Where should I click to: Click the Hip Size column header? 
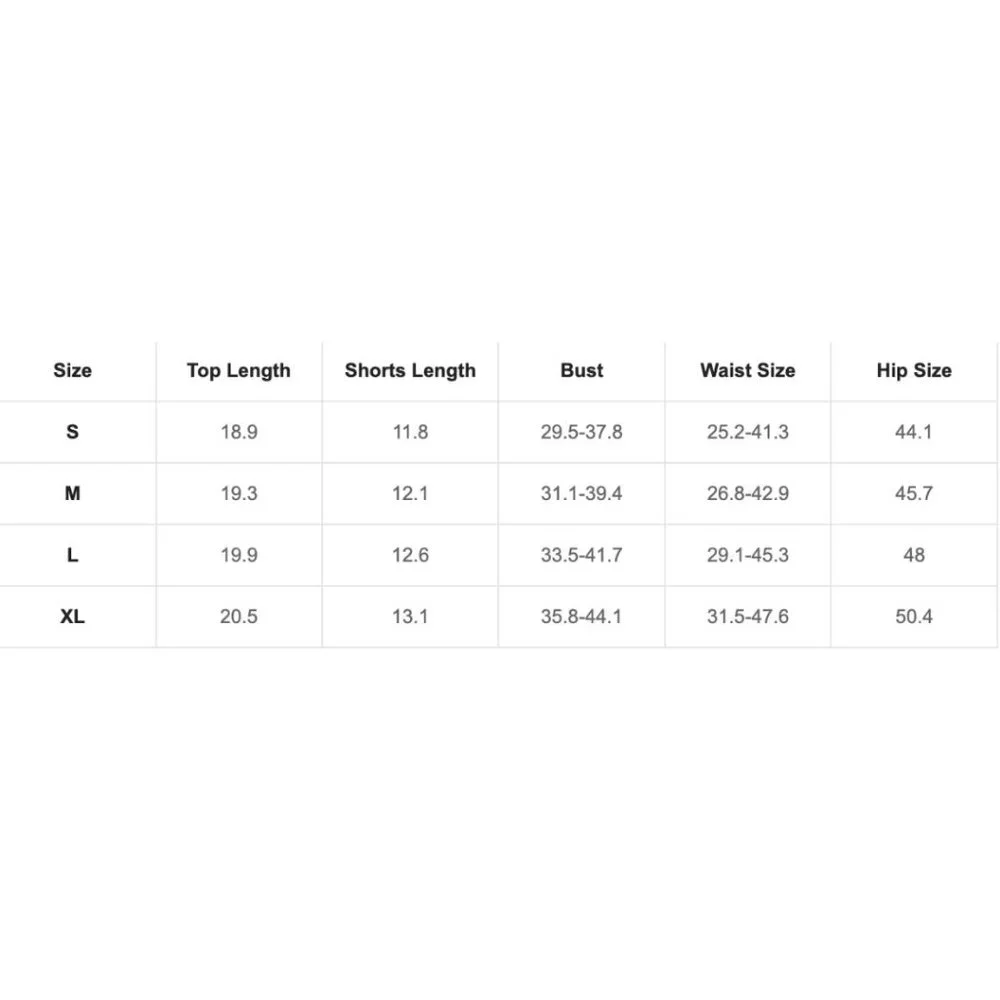[914, 371]
